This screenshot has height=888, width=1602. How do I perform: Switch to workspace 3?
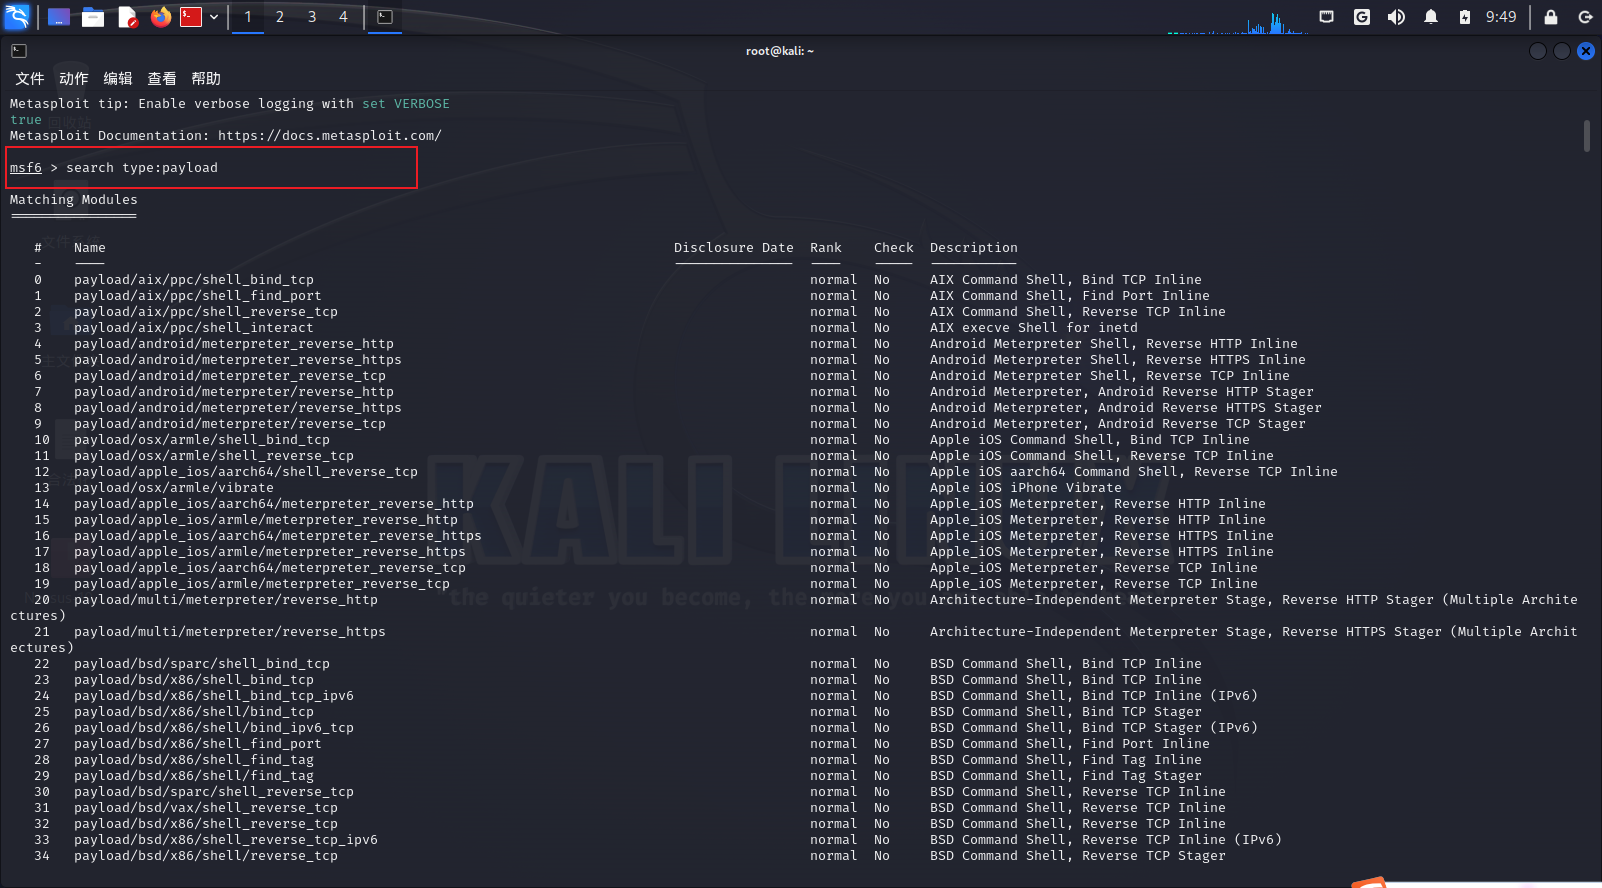tap(312, 17)
